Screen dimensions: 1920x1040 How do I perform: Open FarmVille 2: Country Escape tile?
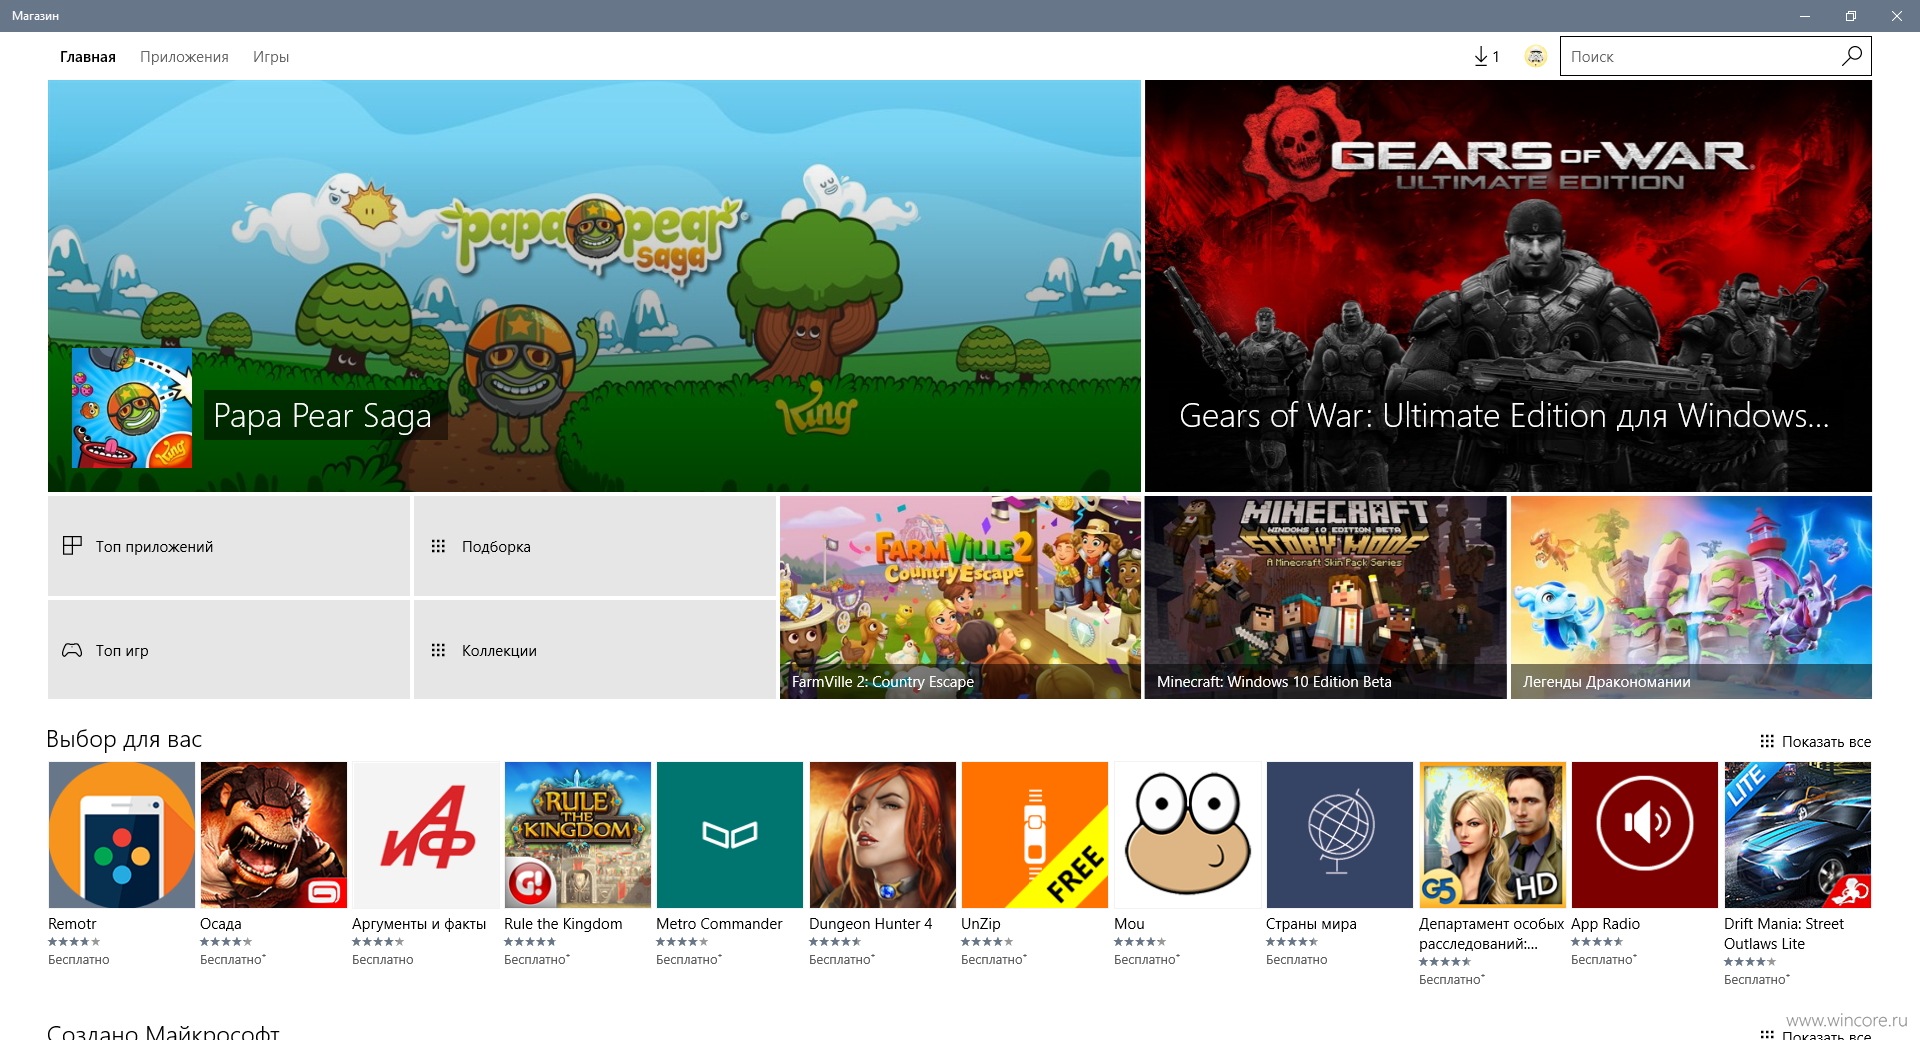(960, 597)
